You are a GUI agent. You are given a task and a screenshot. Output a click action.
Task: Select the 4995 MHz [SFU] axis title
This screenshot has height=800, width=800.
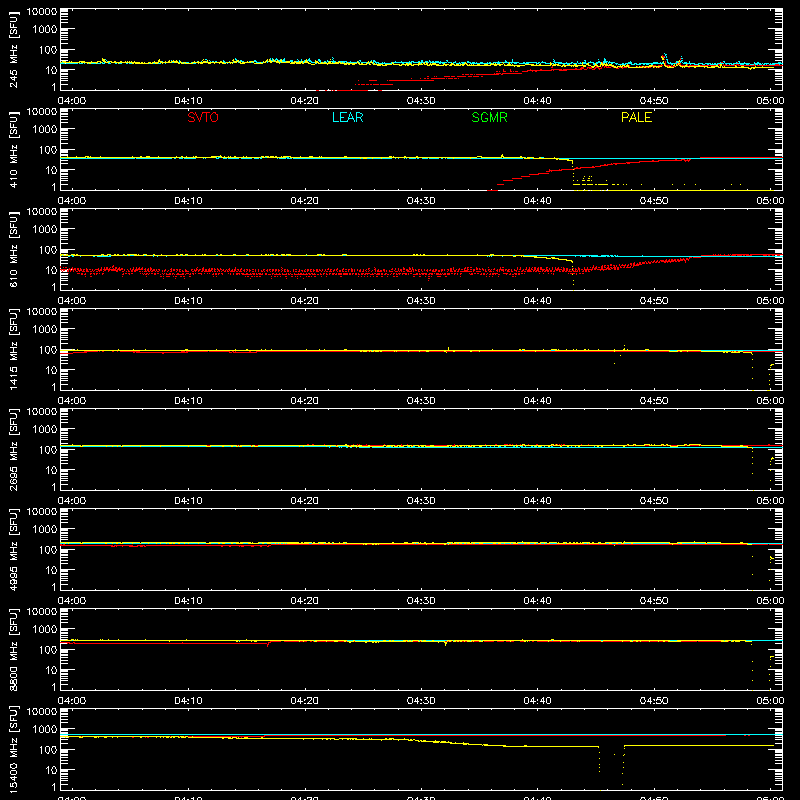point(13,549)
